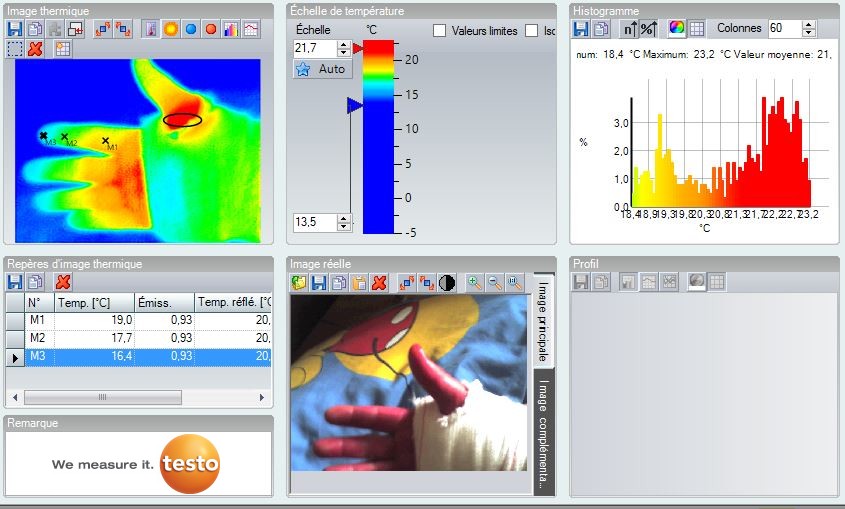Rotate thermal image with first rotate arrows icon
This screenshot has height=509, width=845.
click(x=102, y=29)
